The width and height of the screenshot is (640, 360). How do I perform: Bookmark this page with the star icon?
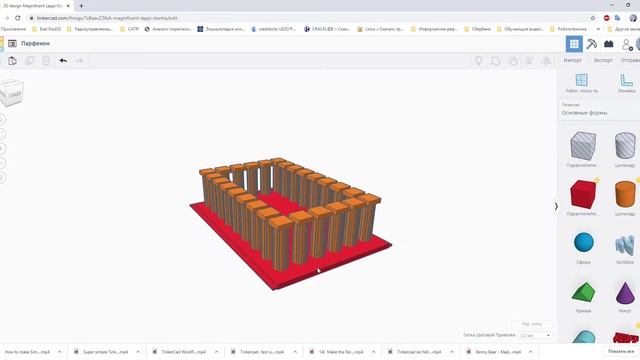[593, 18]
